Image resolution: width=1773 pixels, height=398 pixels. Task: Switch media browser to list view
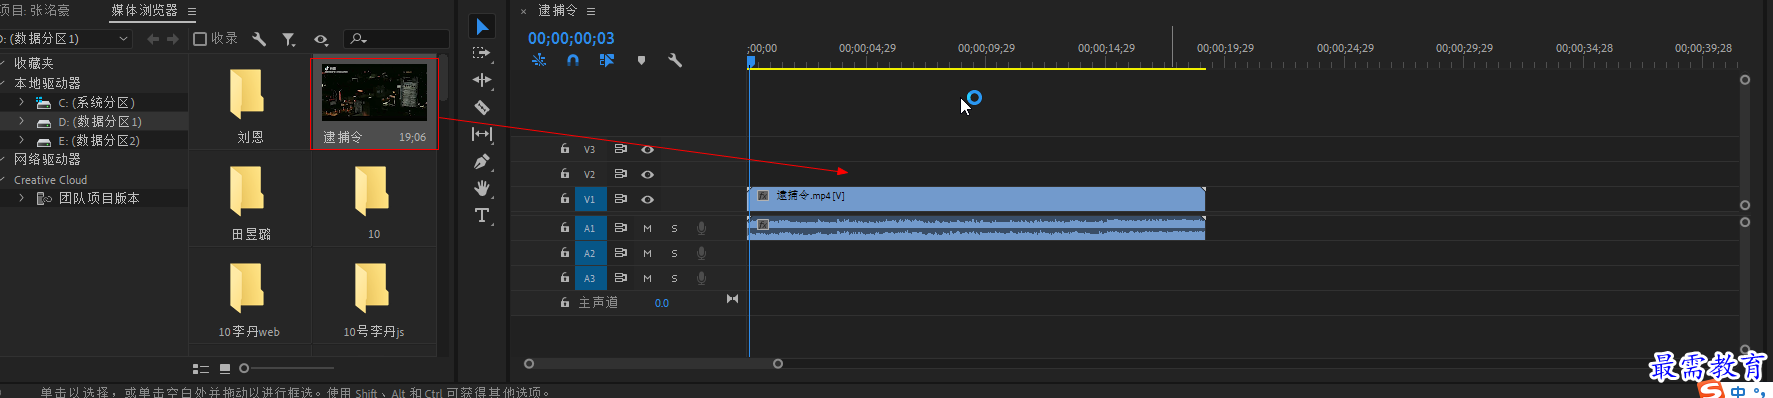pyautogui.click(x=201, y=369)
